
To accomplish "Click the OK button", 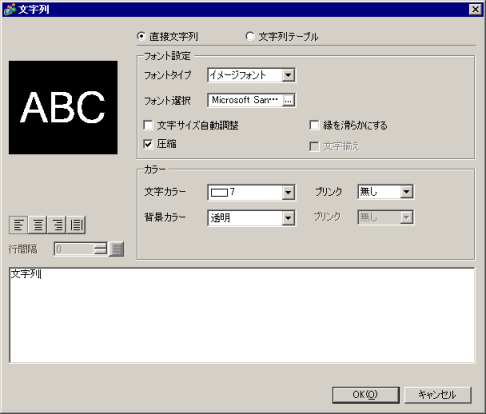I will click(366, 395).
